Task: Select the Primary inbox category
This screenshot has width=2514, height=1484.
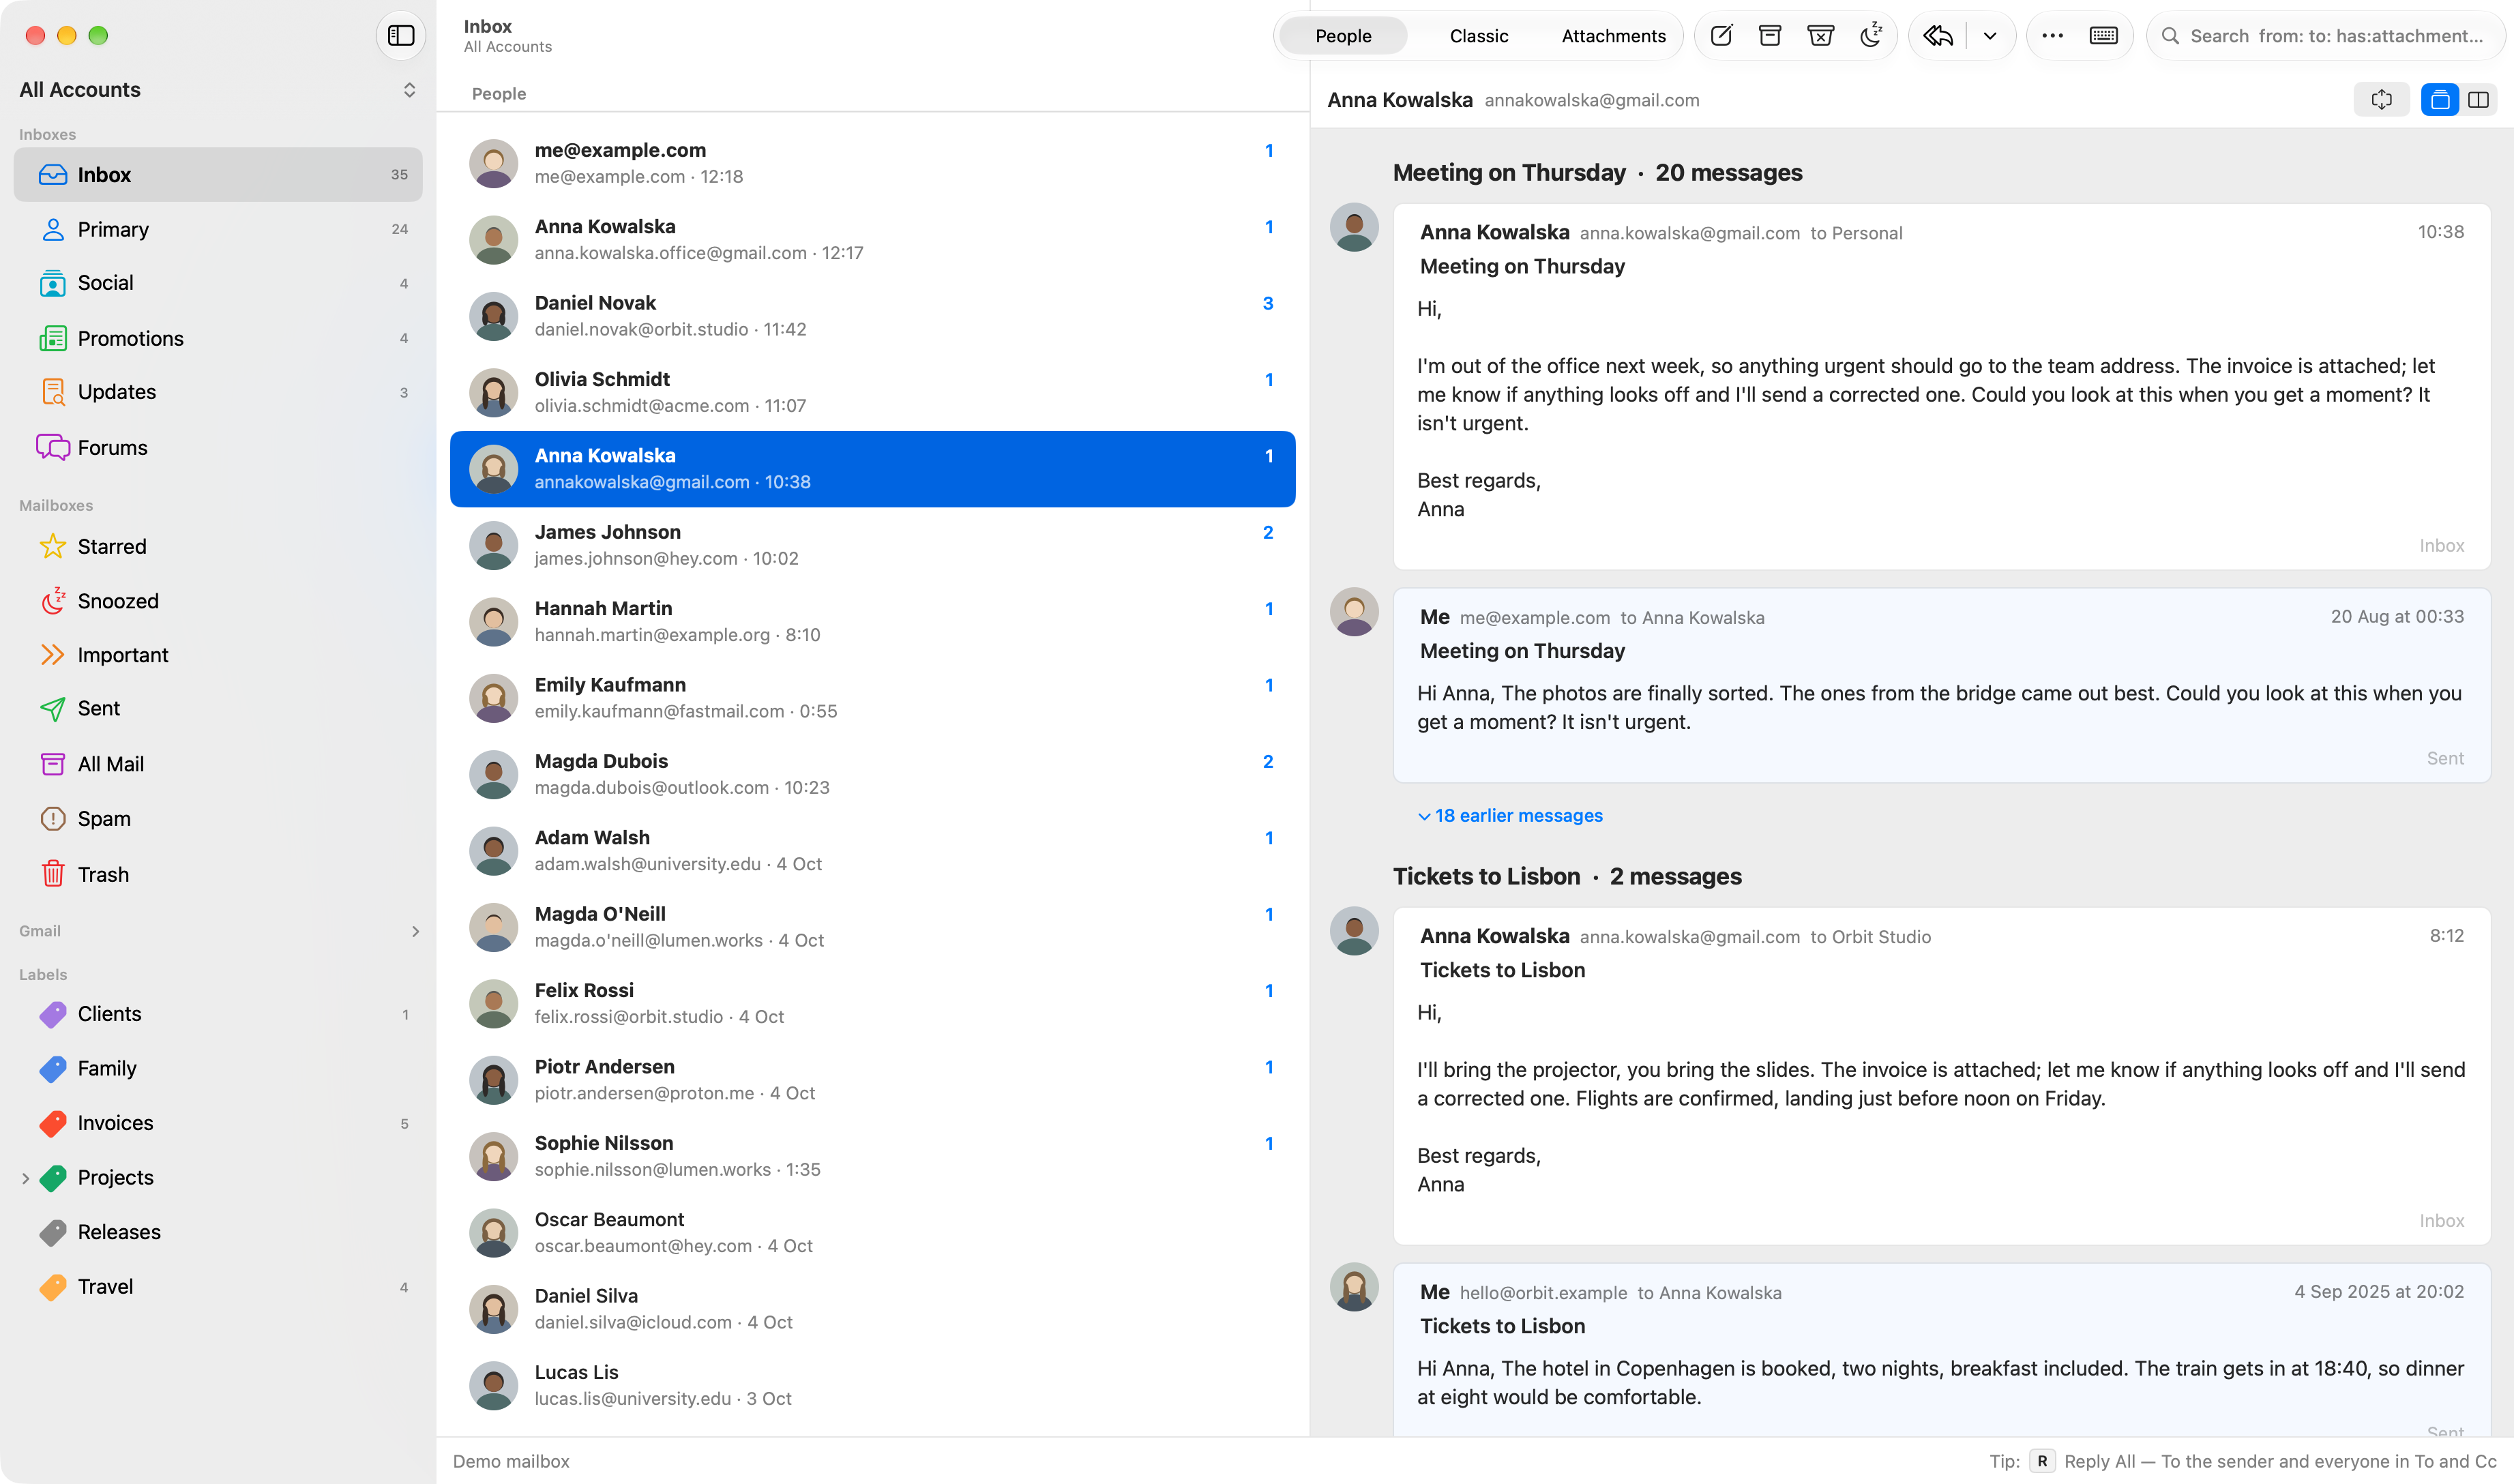Action: 218,230
